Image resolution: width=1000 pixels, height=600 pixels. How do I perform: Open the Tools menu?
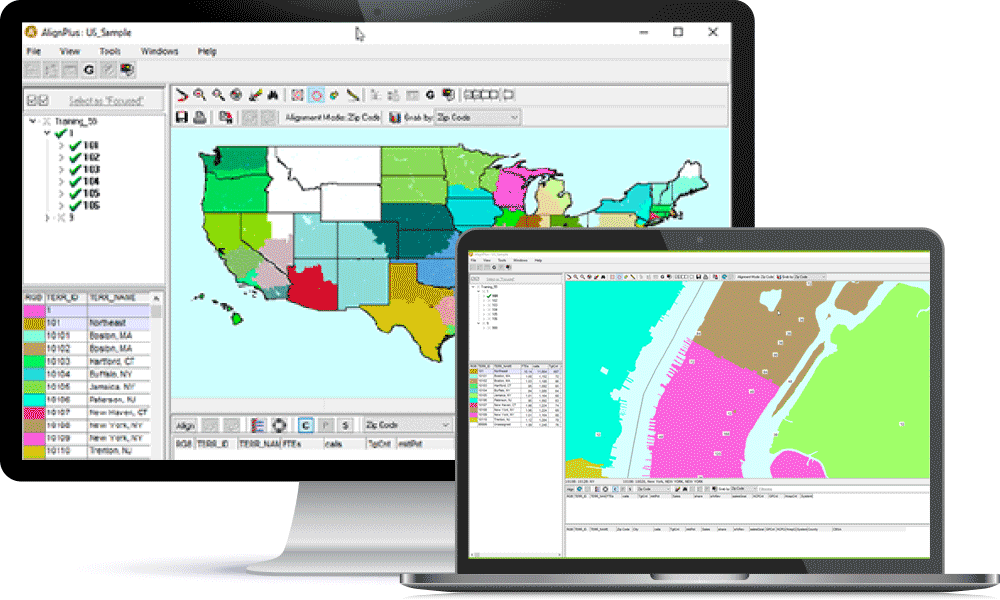[x=110, y=51]
